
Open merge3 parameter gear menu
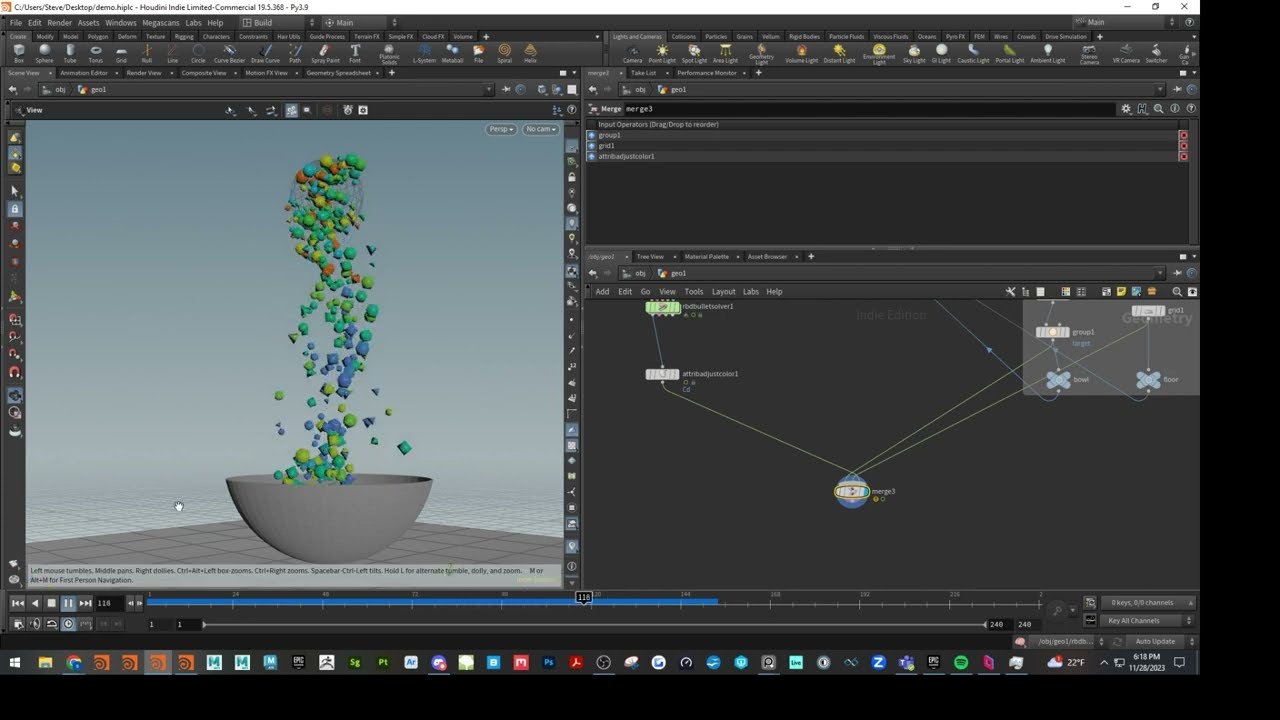click(1126, 109)
